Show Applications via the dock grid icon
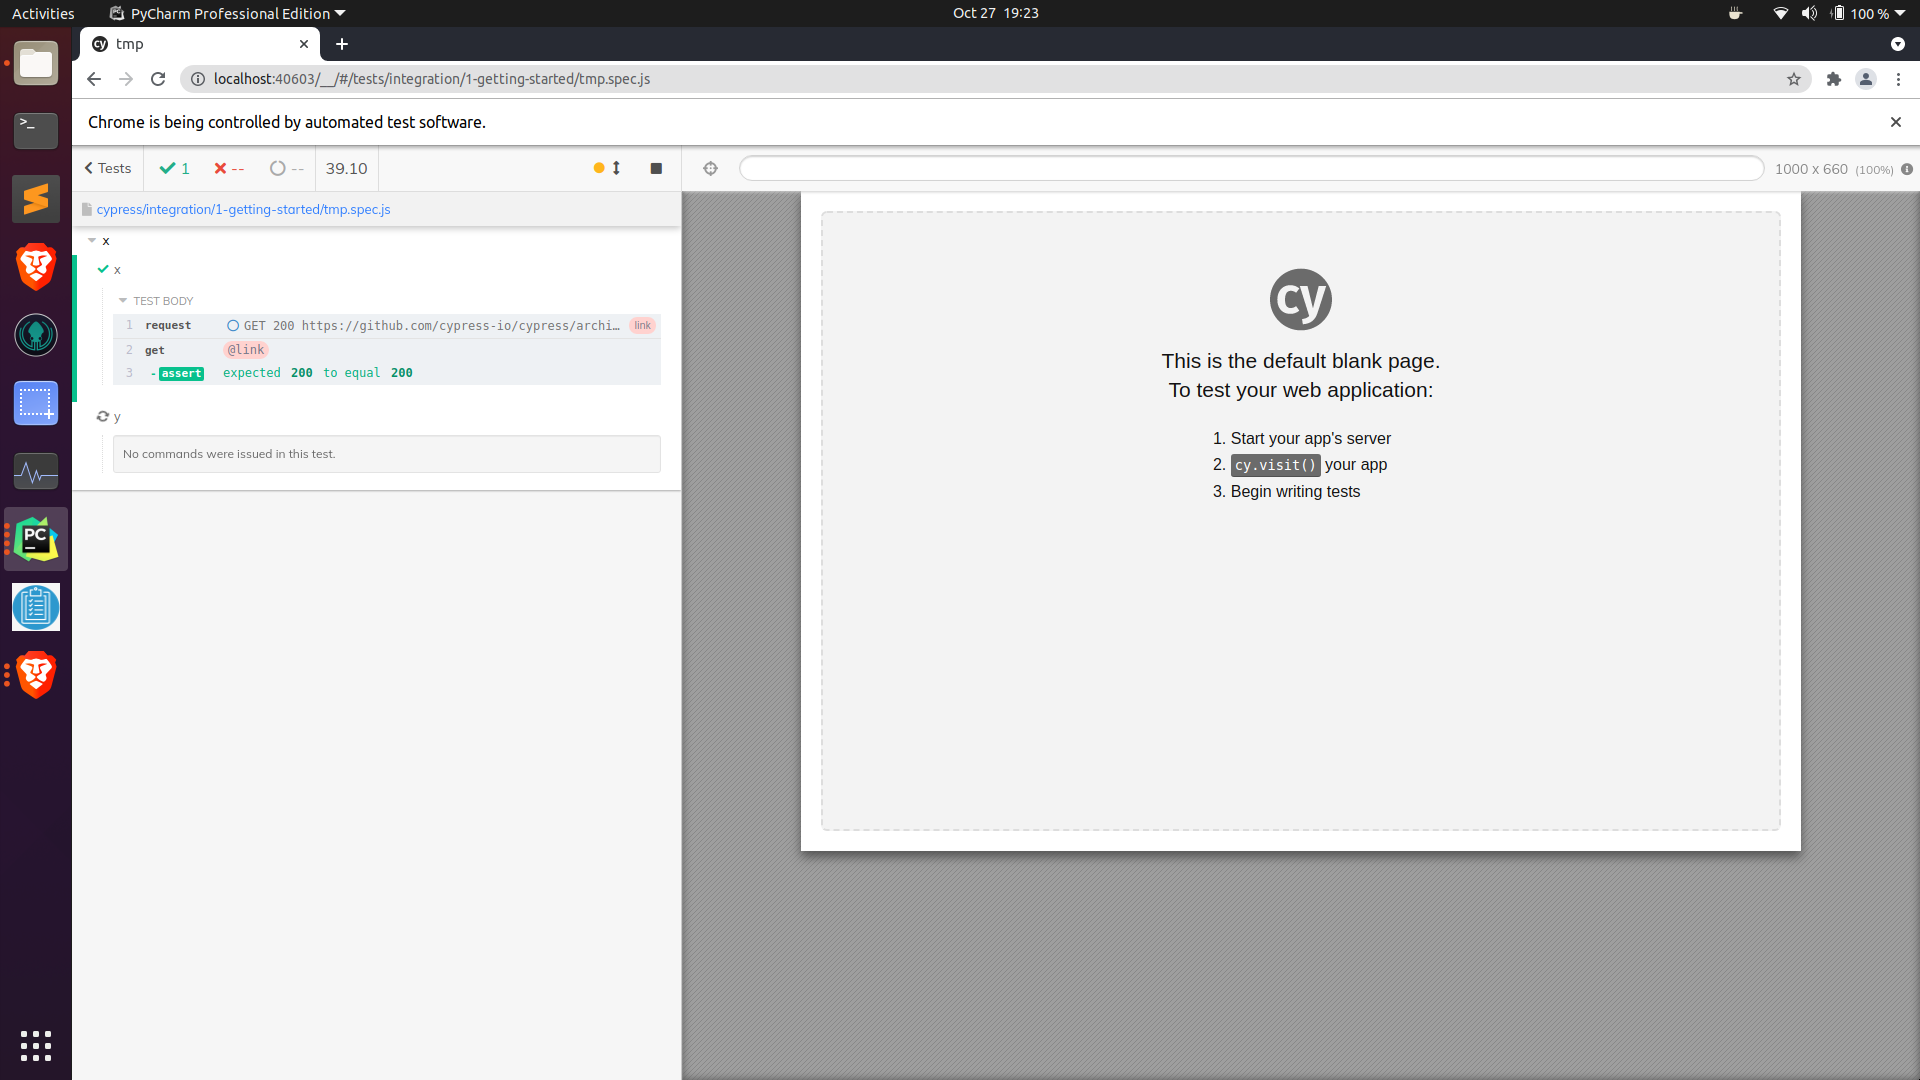Viewport: 1920px width, 1080px height. [35, 1046]
